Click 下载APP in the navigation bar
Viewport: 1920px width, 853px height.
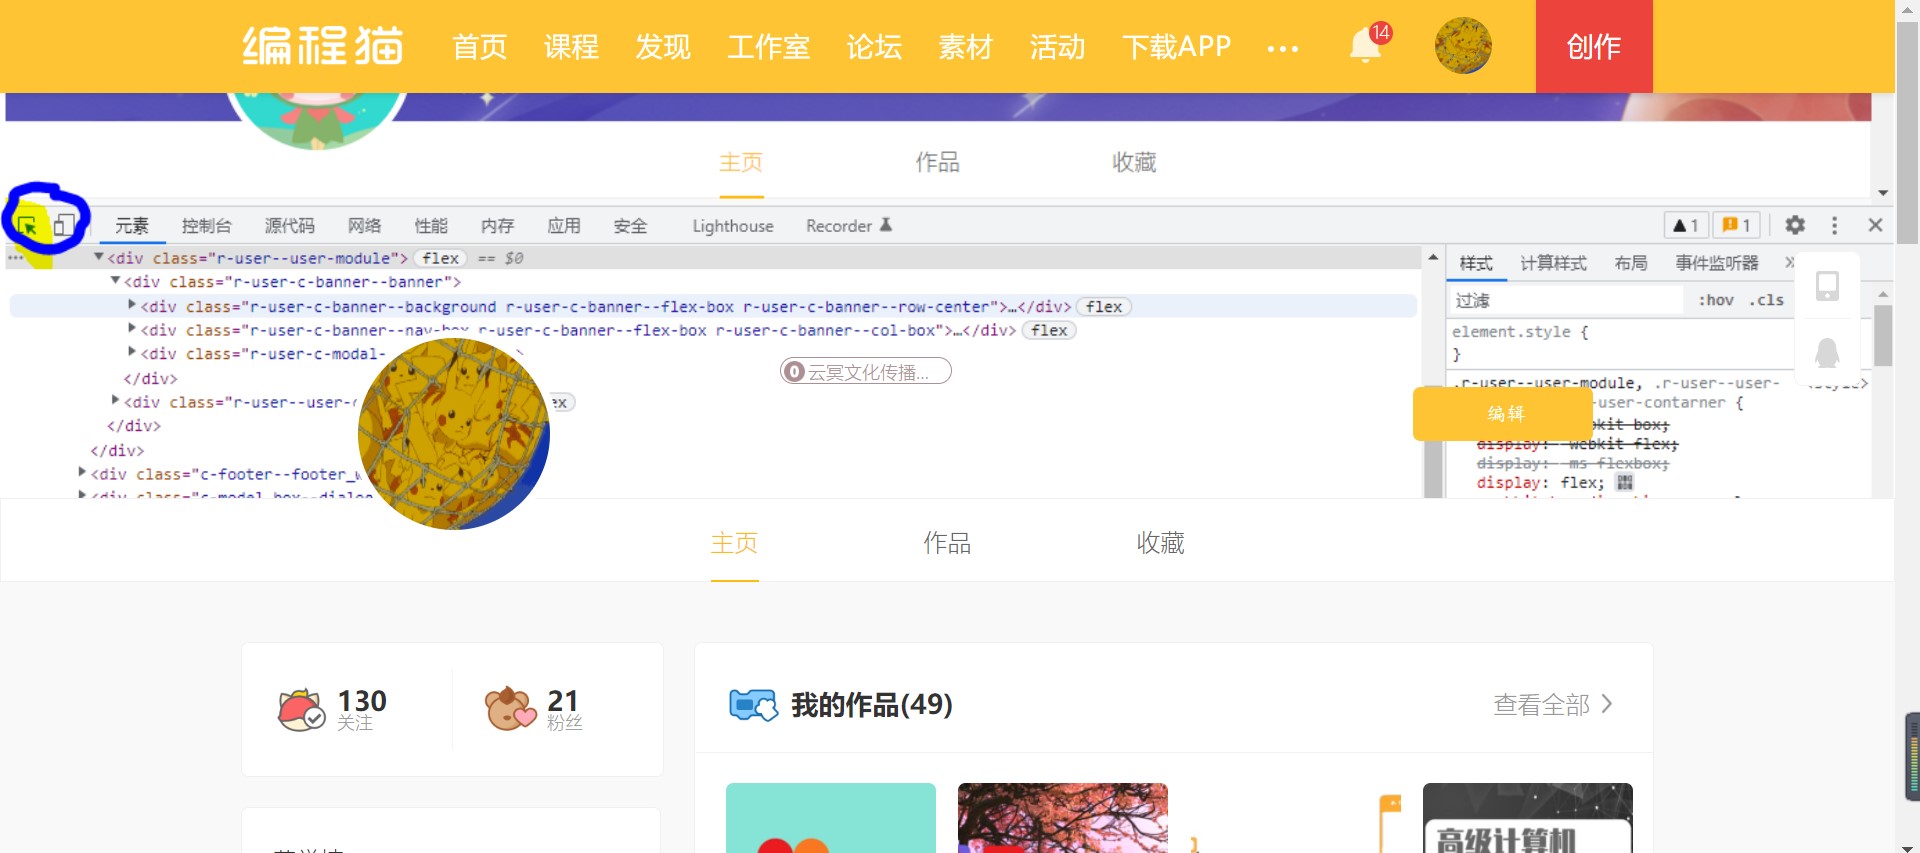coord(1176,46)
